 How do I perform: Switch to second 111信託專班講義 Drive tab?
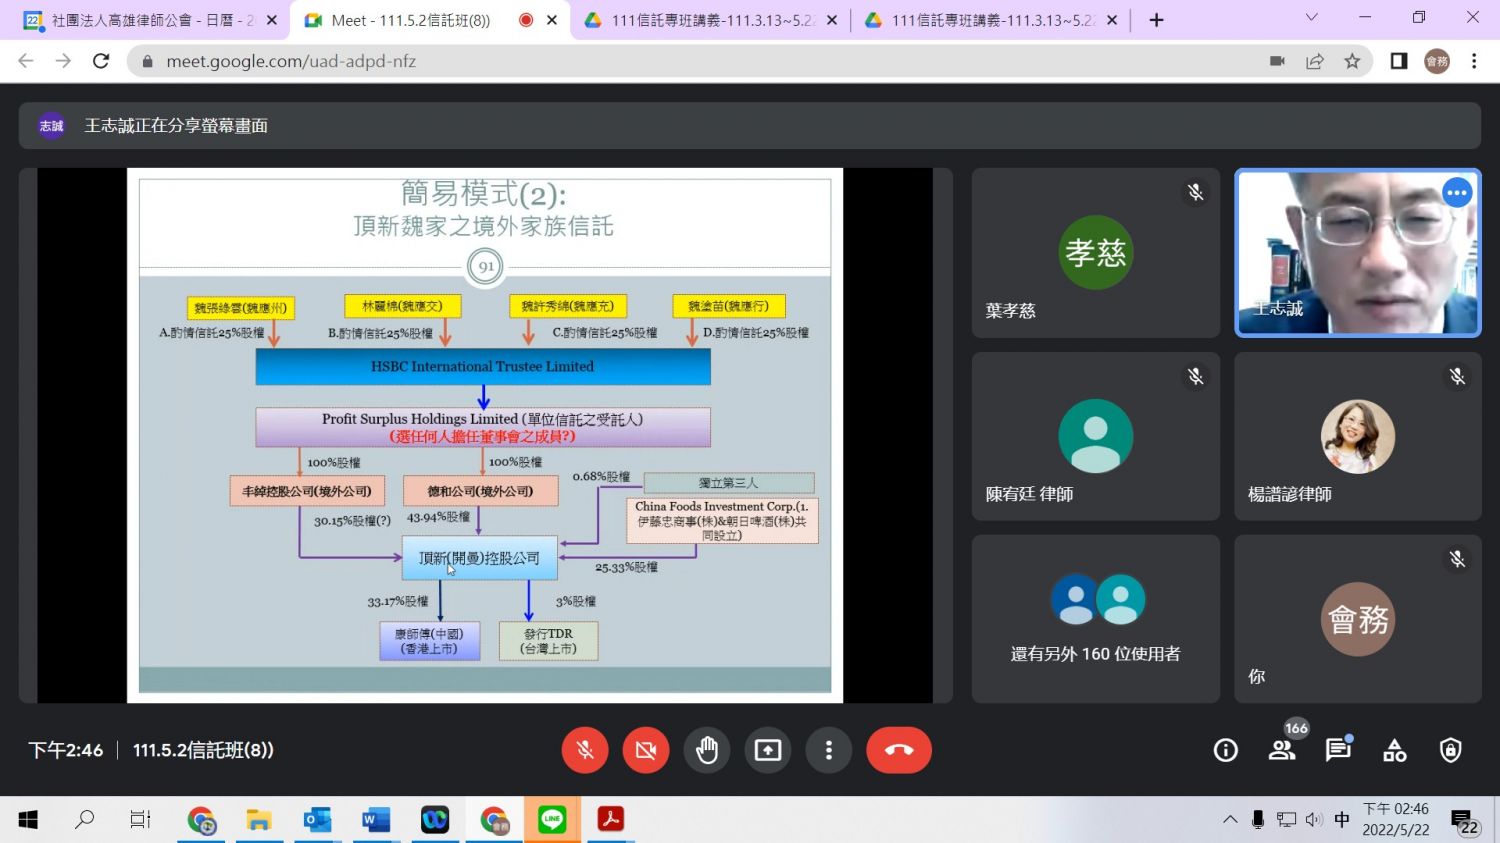pos(992,20)
